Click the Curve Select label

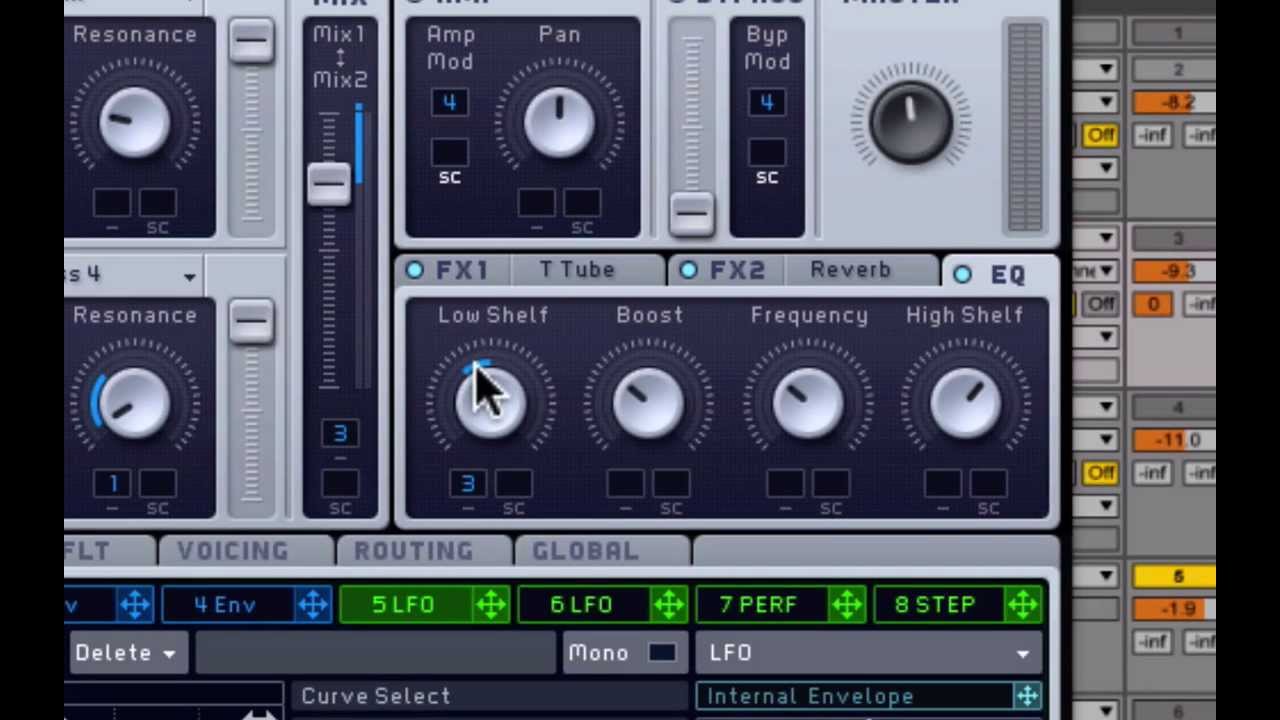pyautogui.click(x=376, y=696)
